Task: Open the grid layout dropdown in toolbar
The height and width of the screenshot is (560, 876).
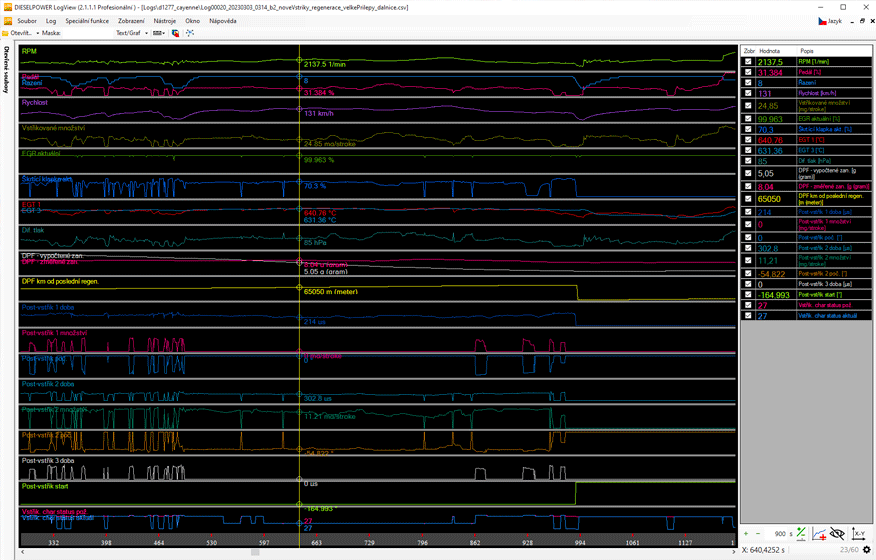Action: (159, 33)
